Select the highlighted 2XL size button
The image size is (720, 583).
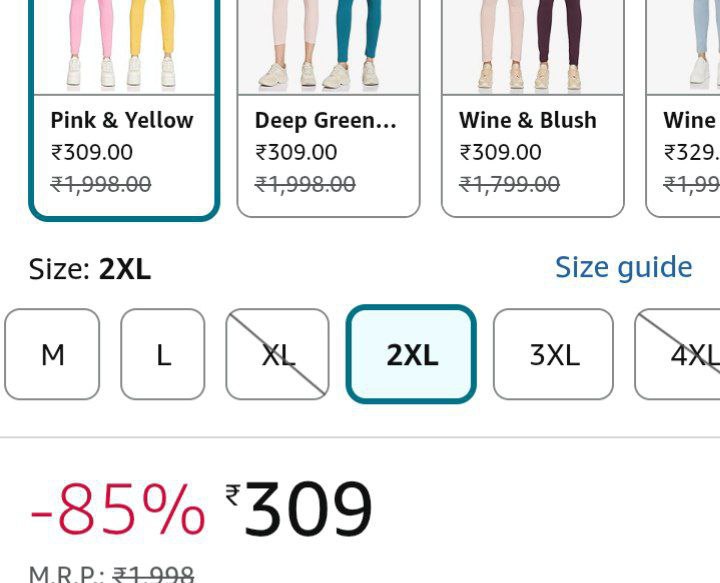(x=411, y=355)
